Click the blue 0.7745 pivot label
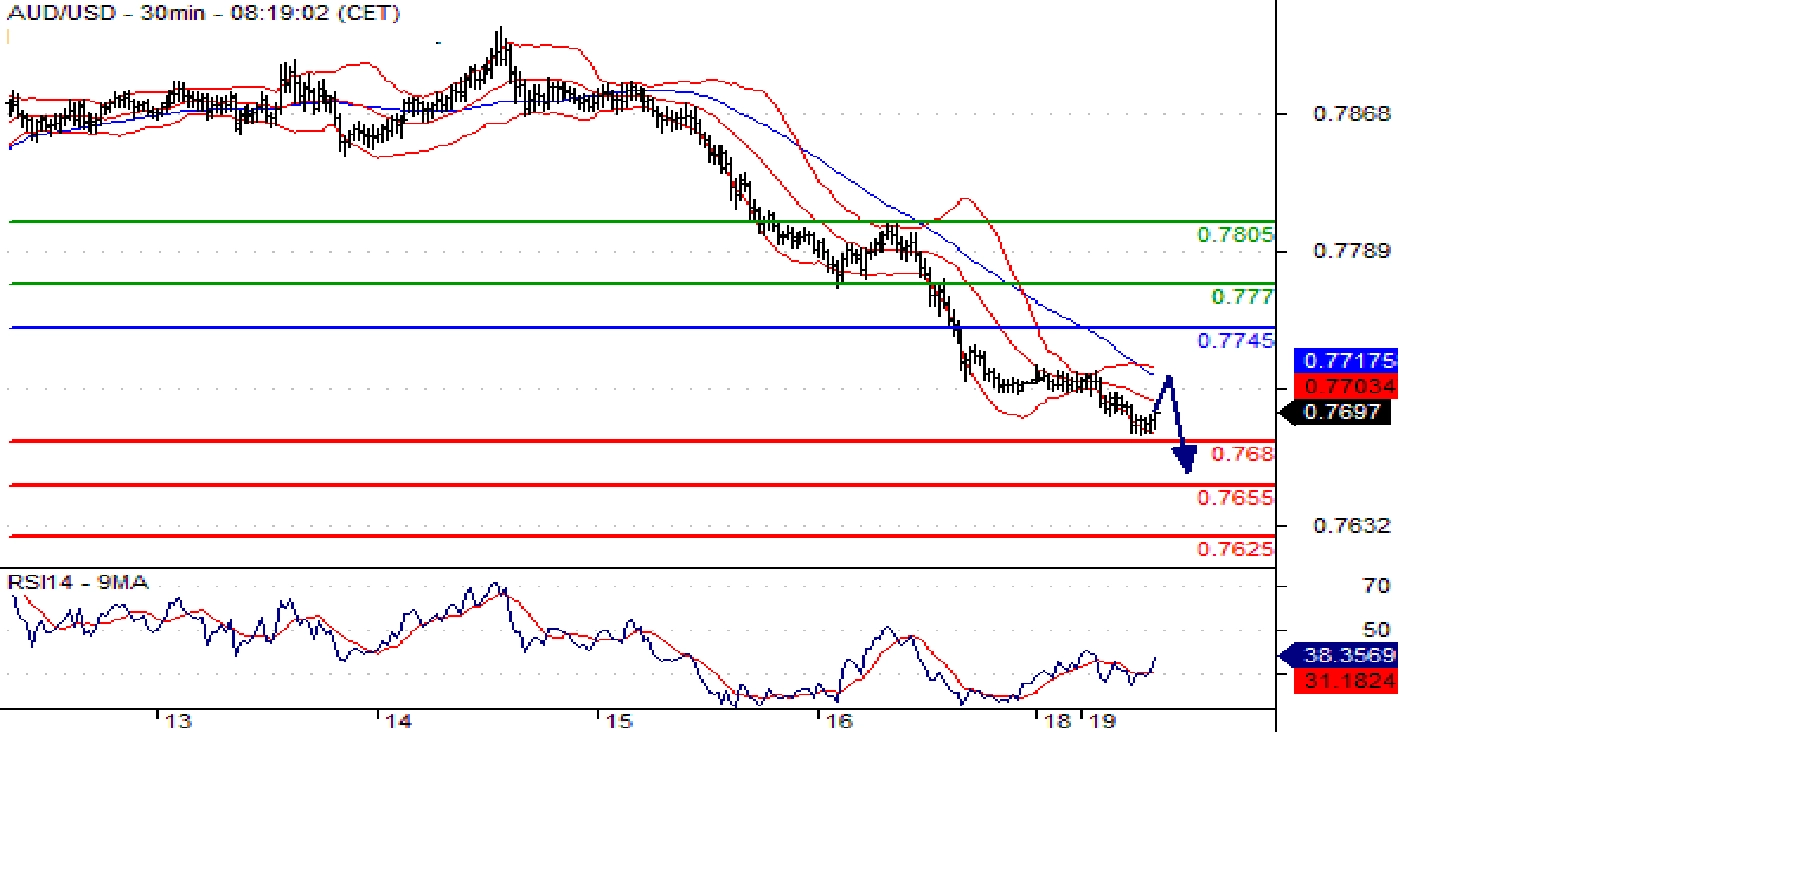The width and height of the screenshot is (1800, 874). tap(1236, 341)
